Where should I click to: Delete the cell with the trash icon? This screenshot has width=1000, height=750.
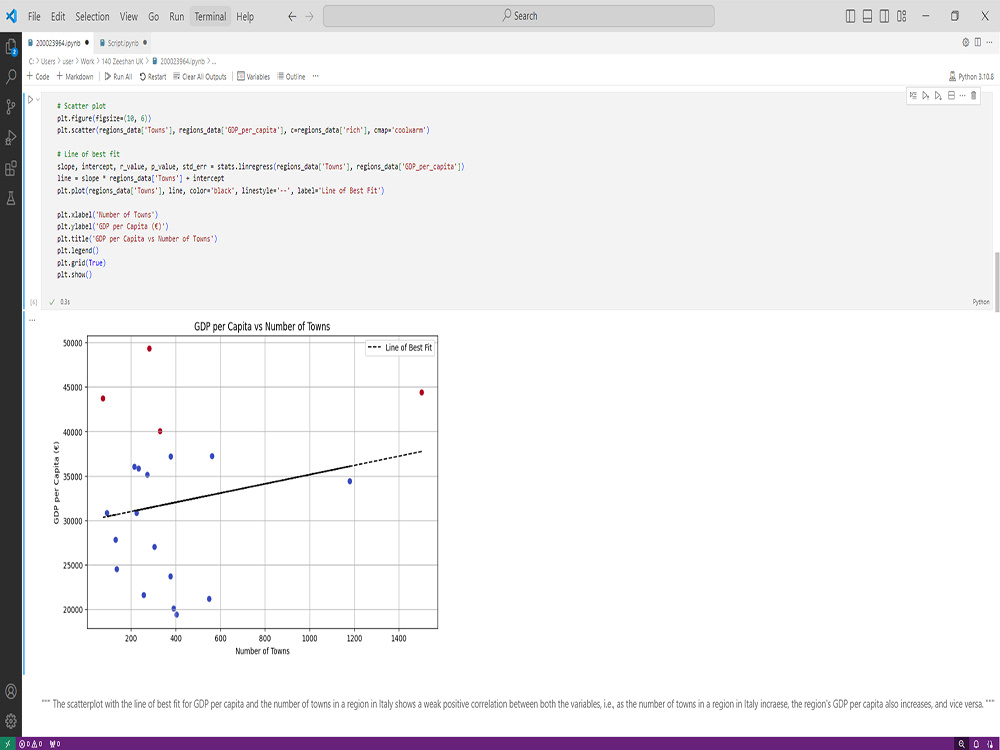975,96
